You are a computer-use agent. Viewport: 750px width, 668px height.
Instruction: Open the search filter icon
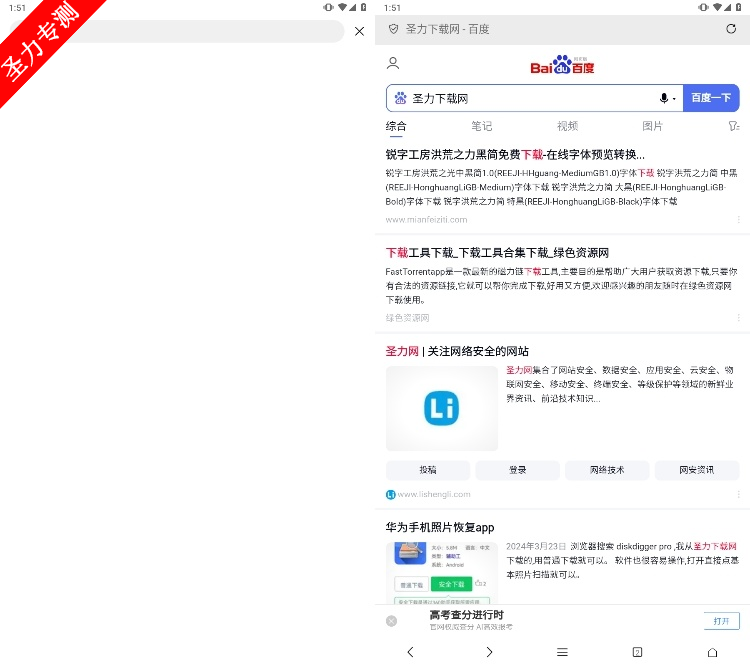click(734, 126)
